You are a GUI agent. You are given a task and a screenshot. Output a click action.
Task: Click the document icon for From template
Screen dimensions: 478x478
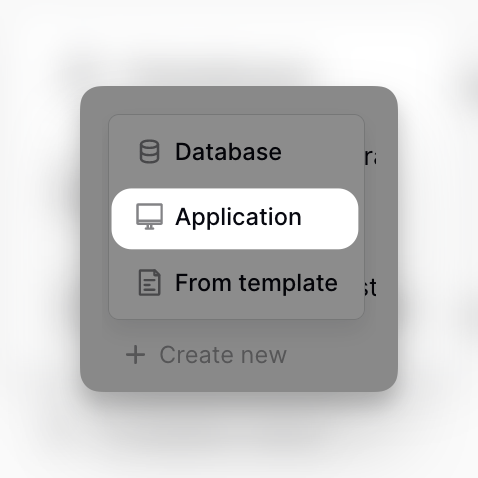click(149, 283)
